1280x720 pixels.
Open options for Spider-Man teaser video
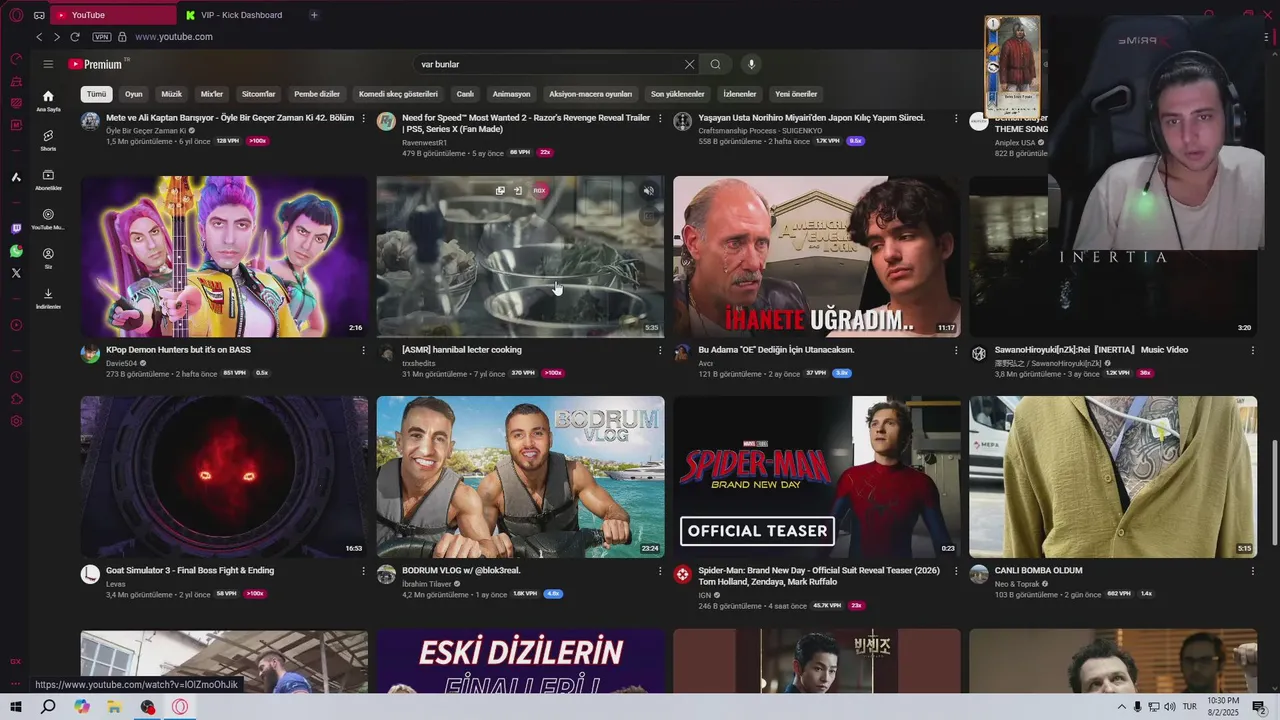click(956, 571)
